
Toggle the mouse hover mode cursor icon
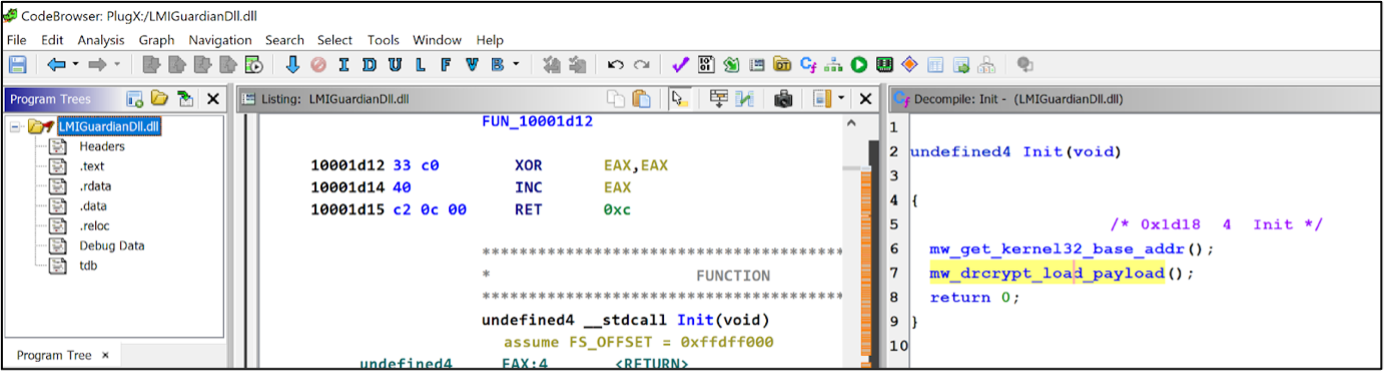pos(680,99)
